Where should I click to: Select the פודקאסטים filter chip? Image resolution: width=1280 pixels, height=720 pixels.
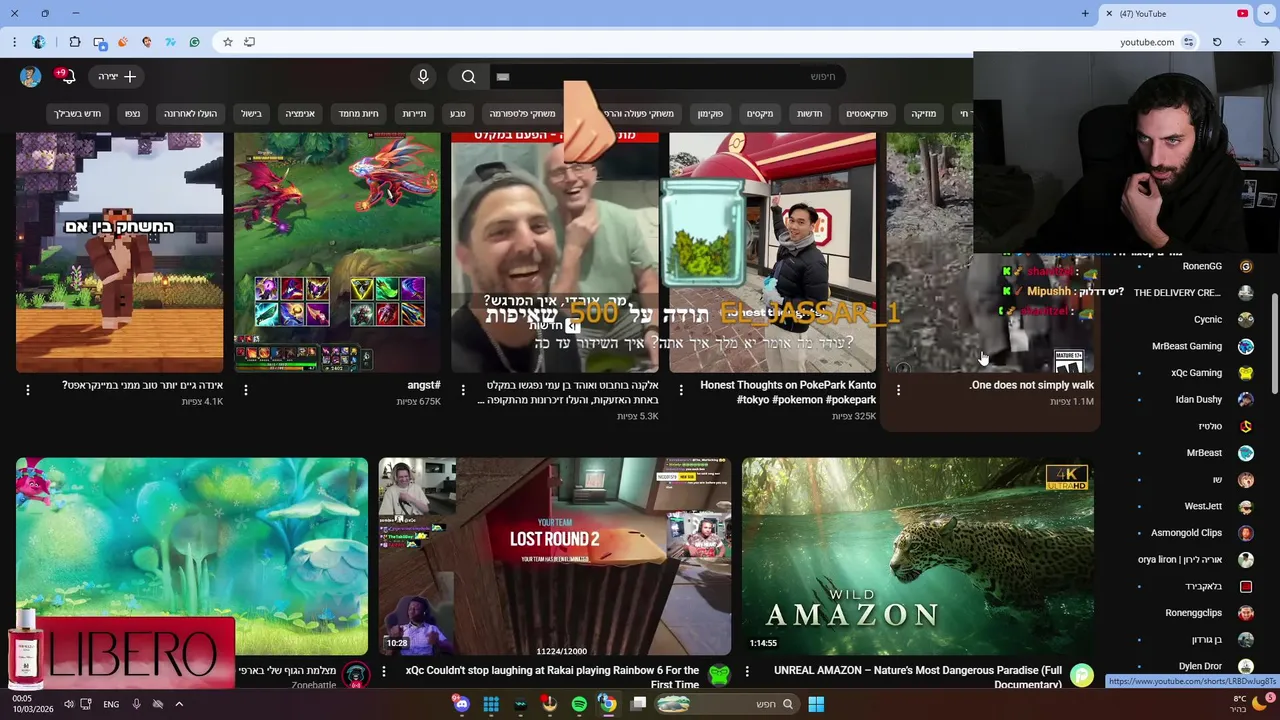coord(867,114)
